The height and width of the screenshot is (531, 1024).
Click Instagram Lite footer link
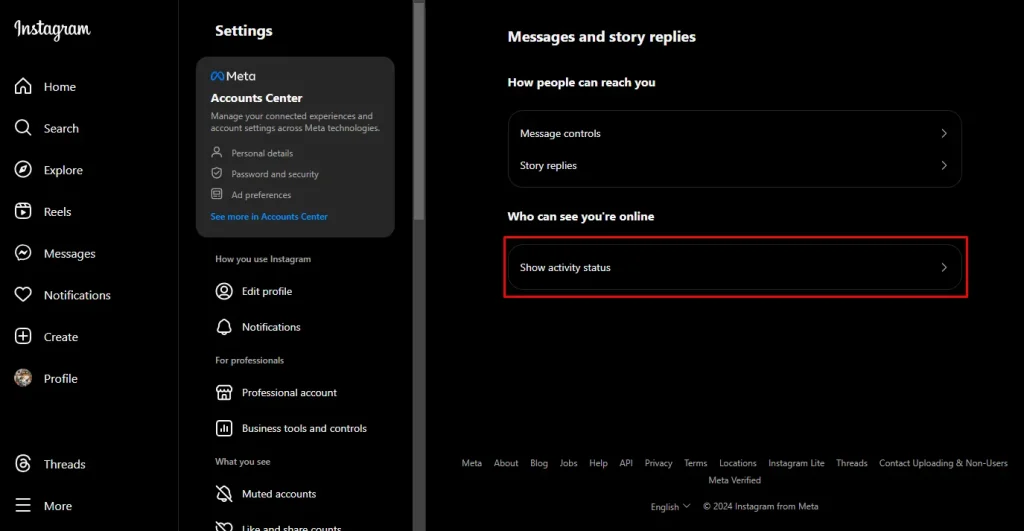(x=796, y=463)
